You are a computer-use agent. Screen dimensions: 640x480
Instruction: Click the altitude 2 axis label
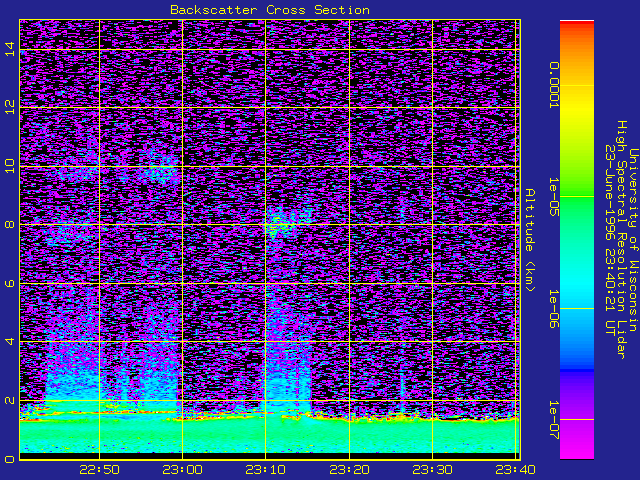(10, 400)
